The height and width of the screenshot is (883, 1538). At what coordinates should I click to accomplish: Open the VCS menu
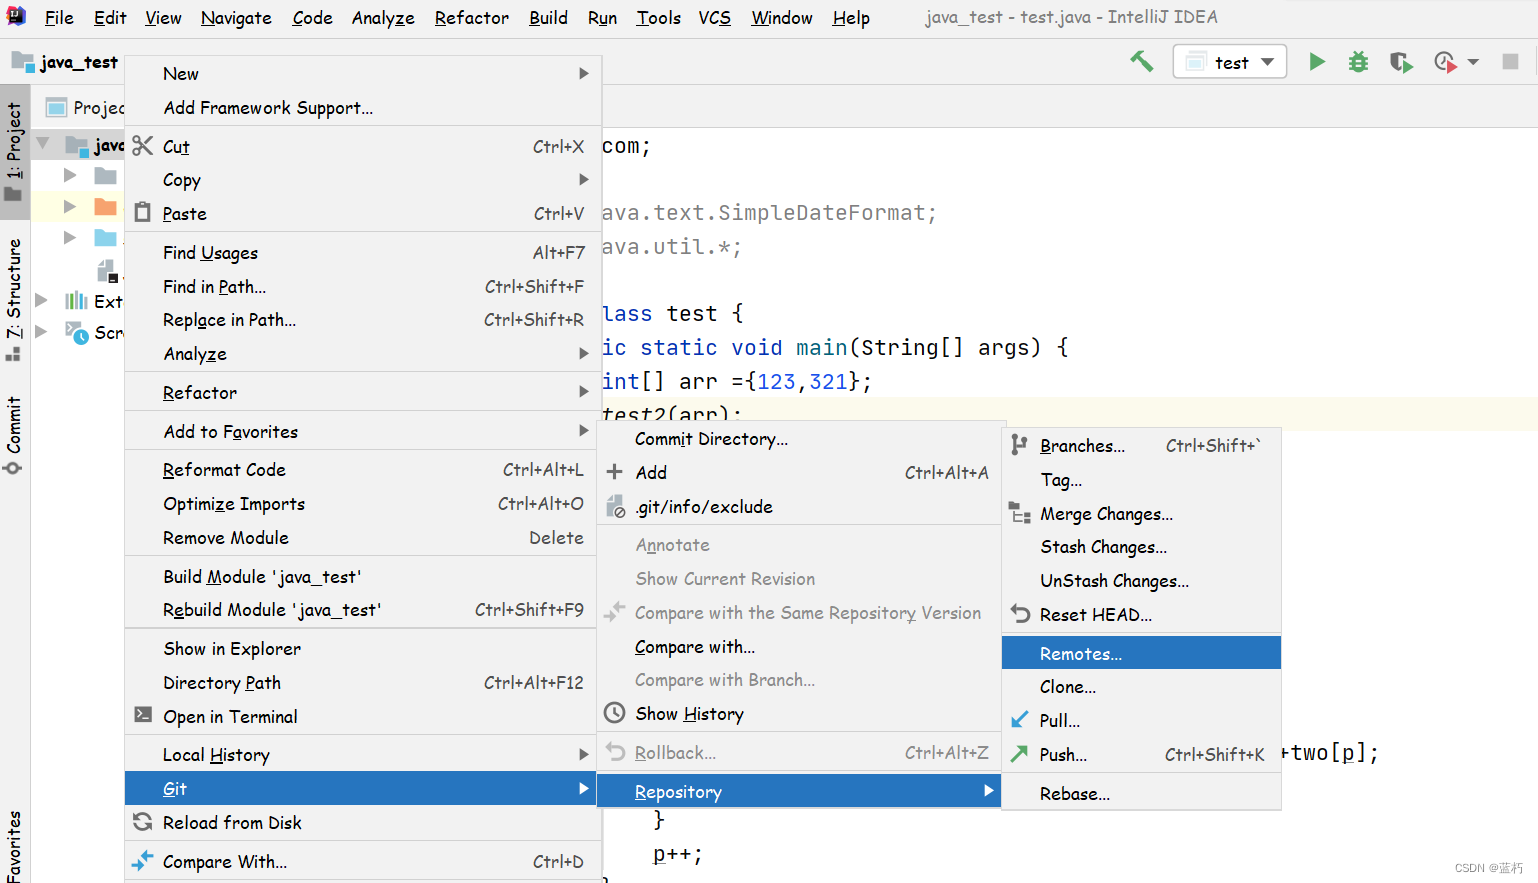[x=714, y=18]
